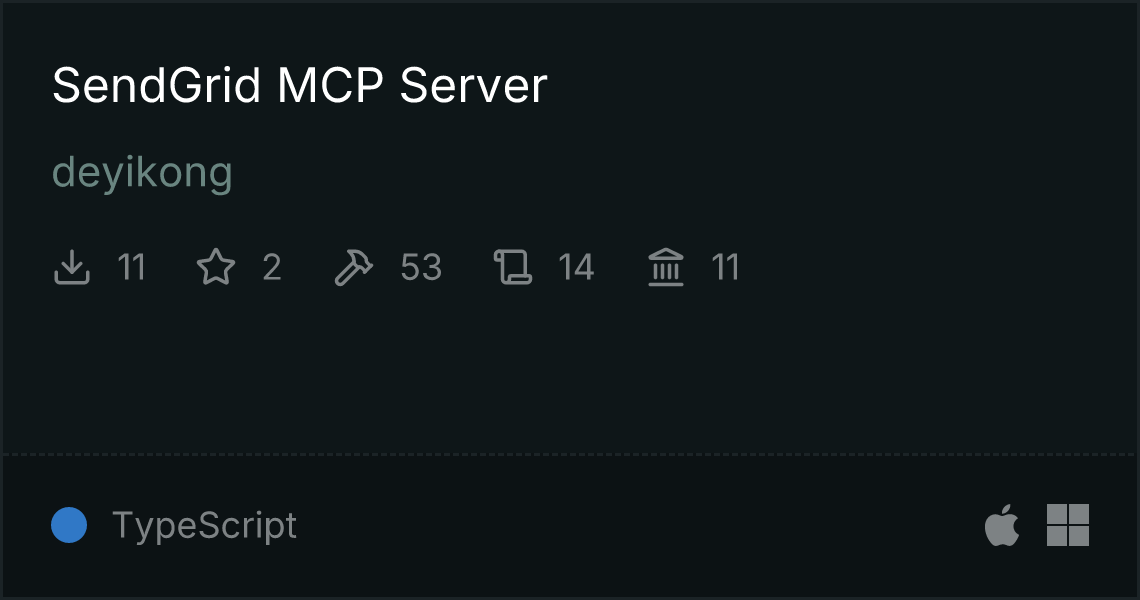The height and width of the screenshot is (600, 1140).
Task: Click the TypeScript language label
Action: (x=204, y=525)
